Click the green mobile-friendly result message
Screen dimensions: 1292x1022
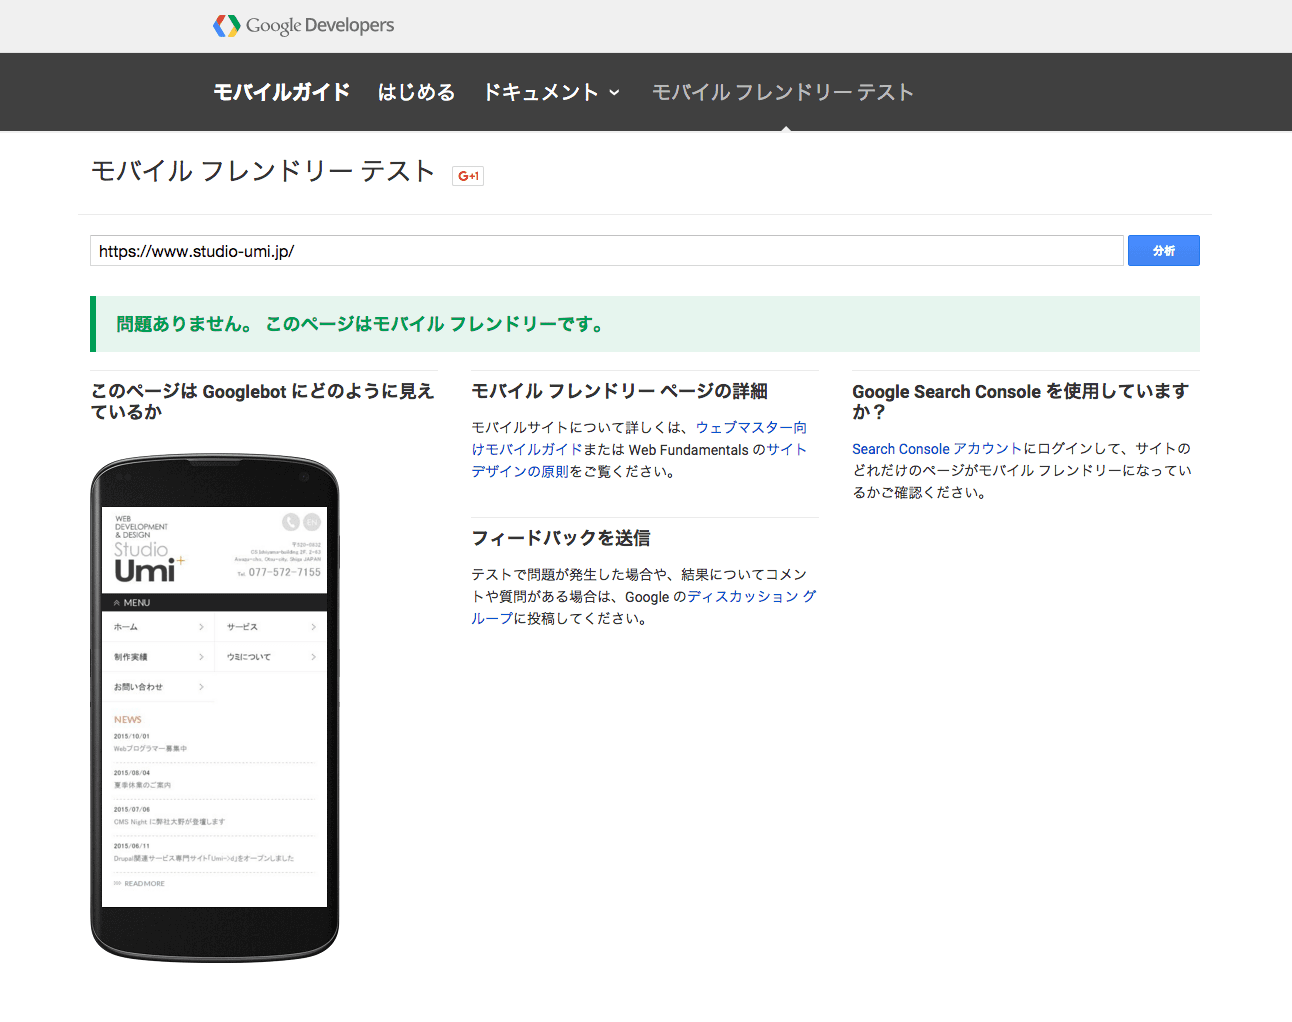(645, 324)
